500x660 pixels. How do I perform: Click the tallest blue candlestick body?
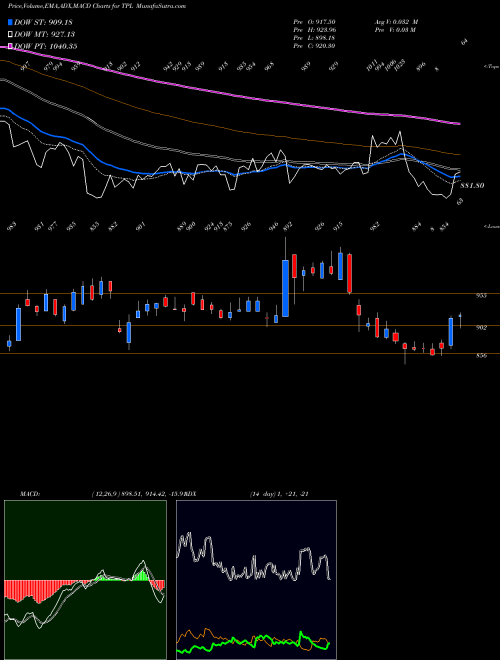285,288
